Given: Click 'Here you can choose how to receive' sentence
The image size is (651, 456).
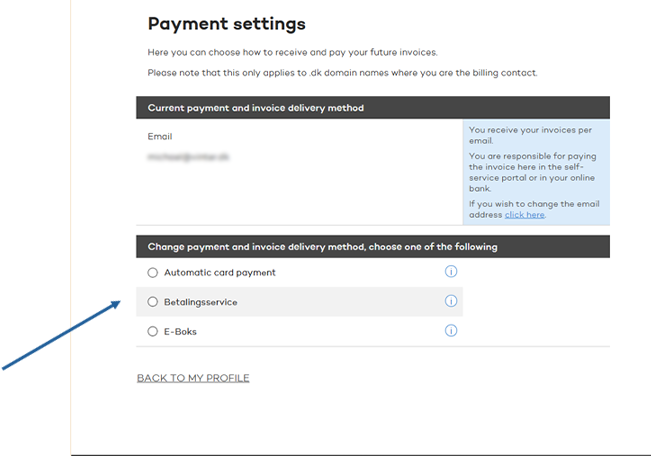Looking at the screenshot, I should (293, 52).
